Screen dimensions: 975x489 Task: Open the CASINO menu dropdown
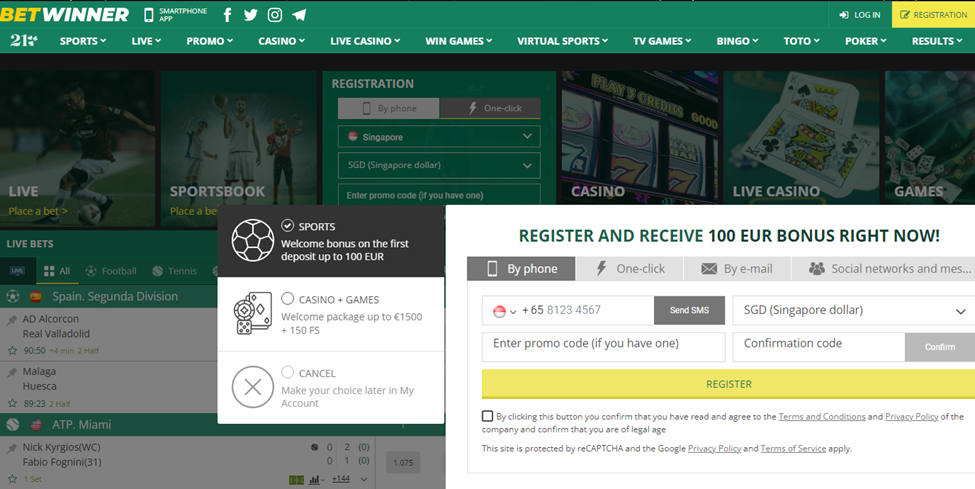tap(282, 41)
